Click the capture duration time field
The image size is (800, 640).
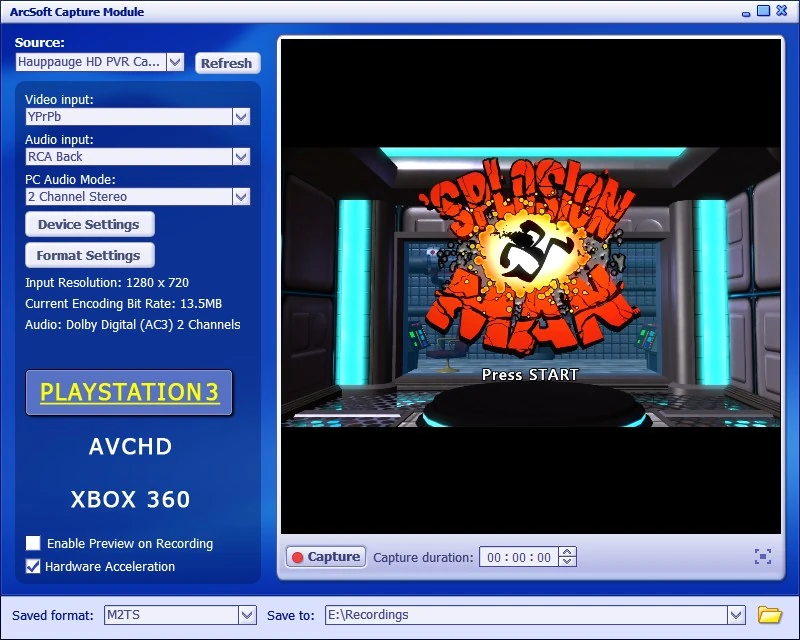(x=519, y=557)
